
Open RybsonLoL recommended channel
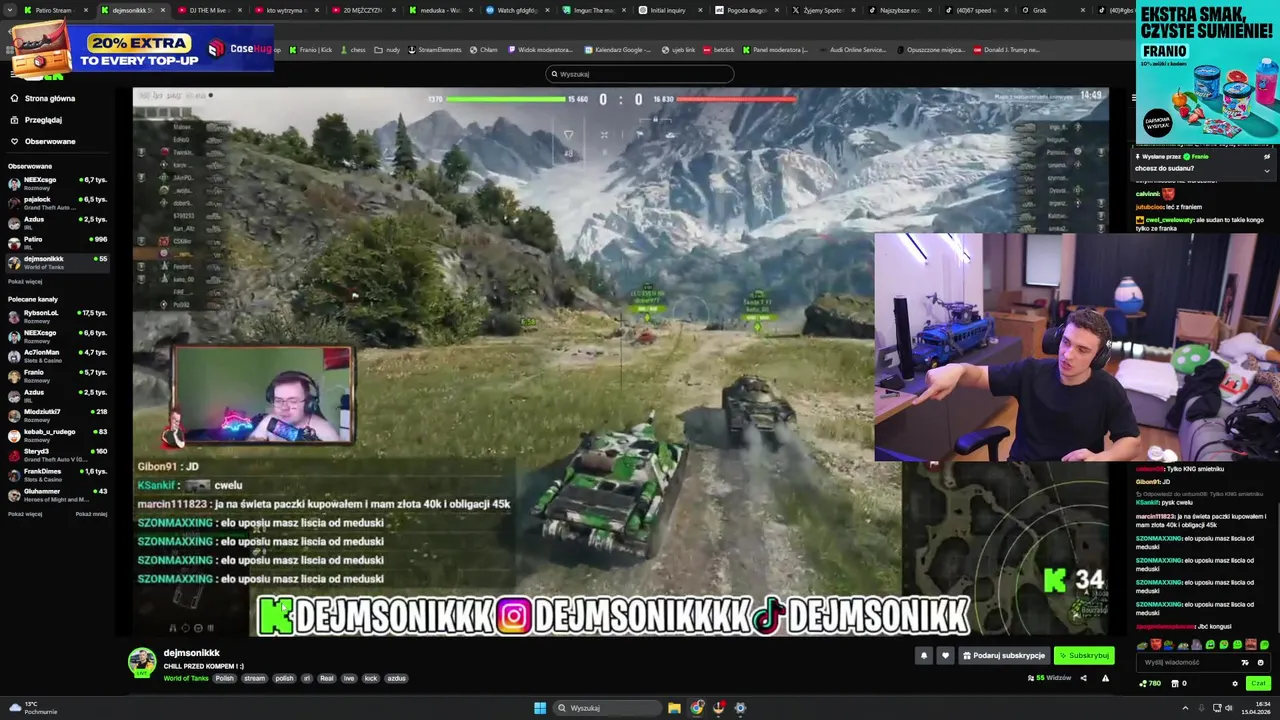[57, 316]
